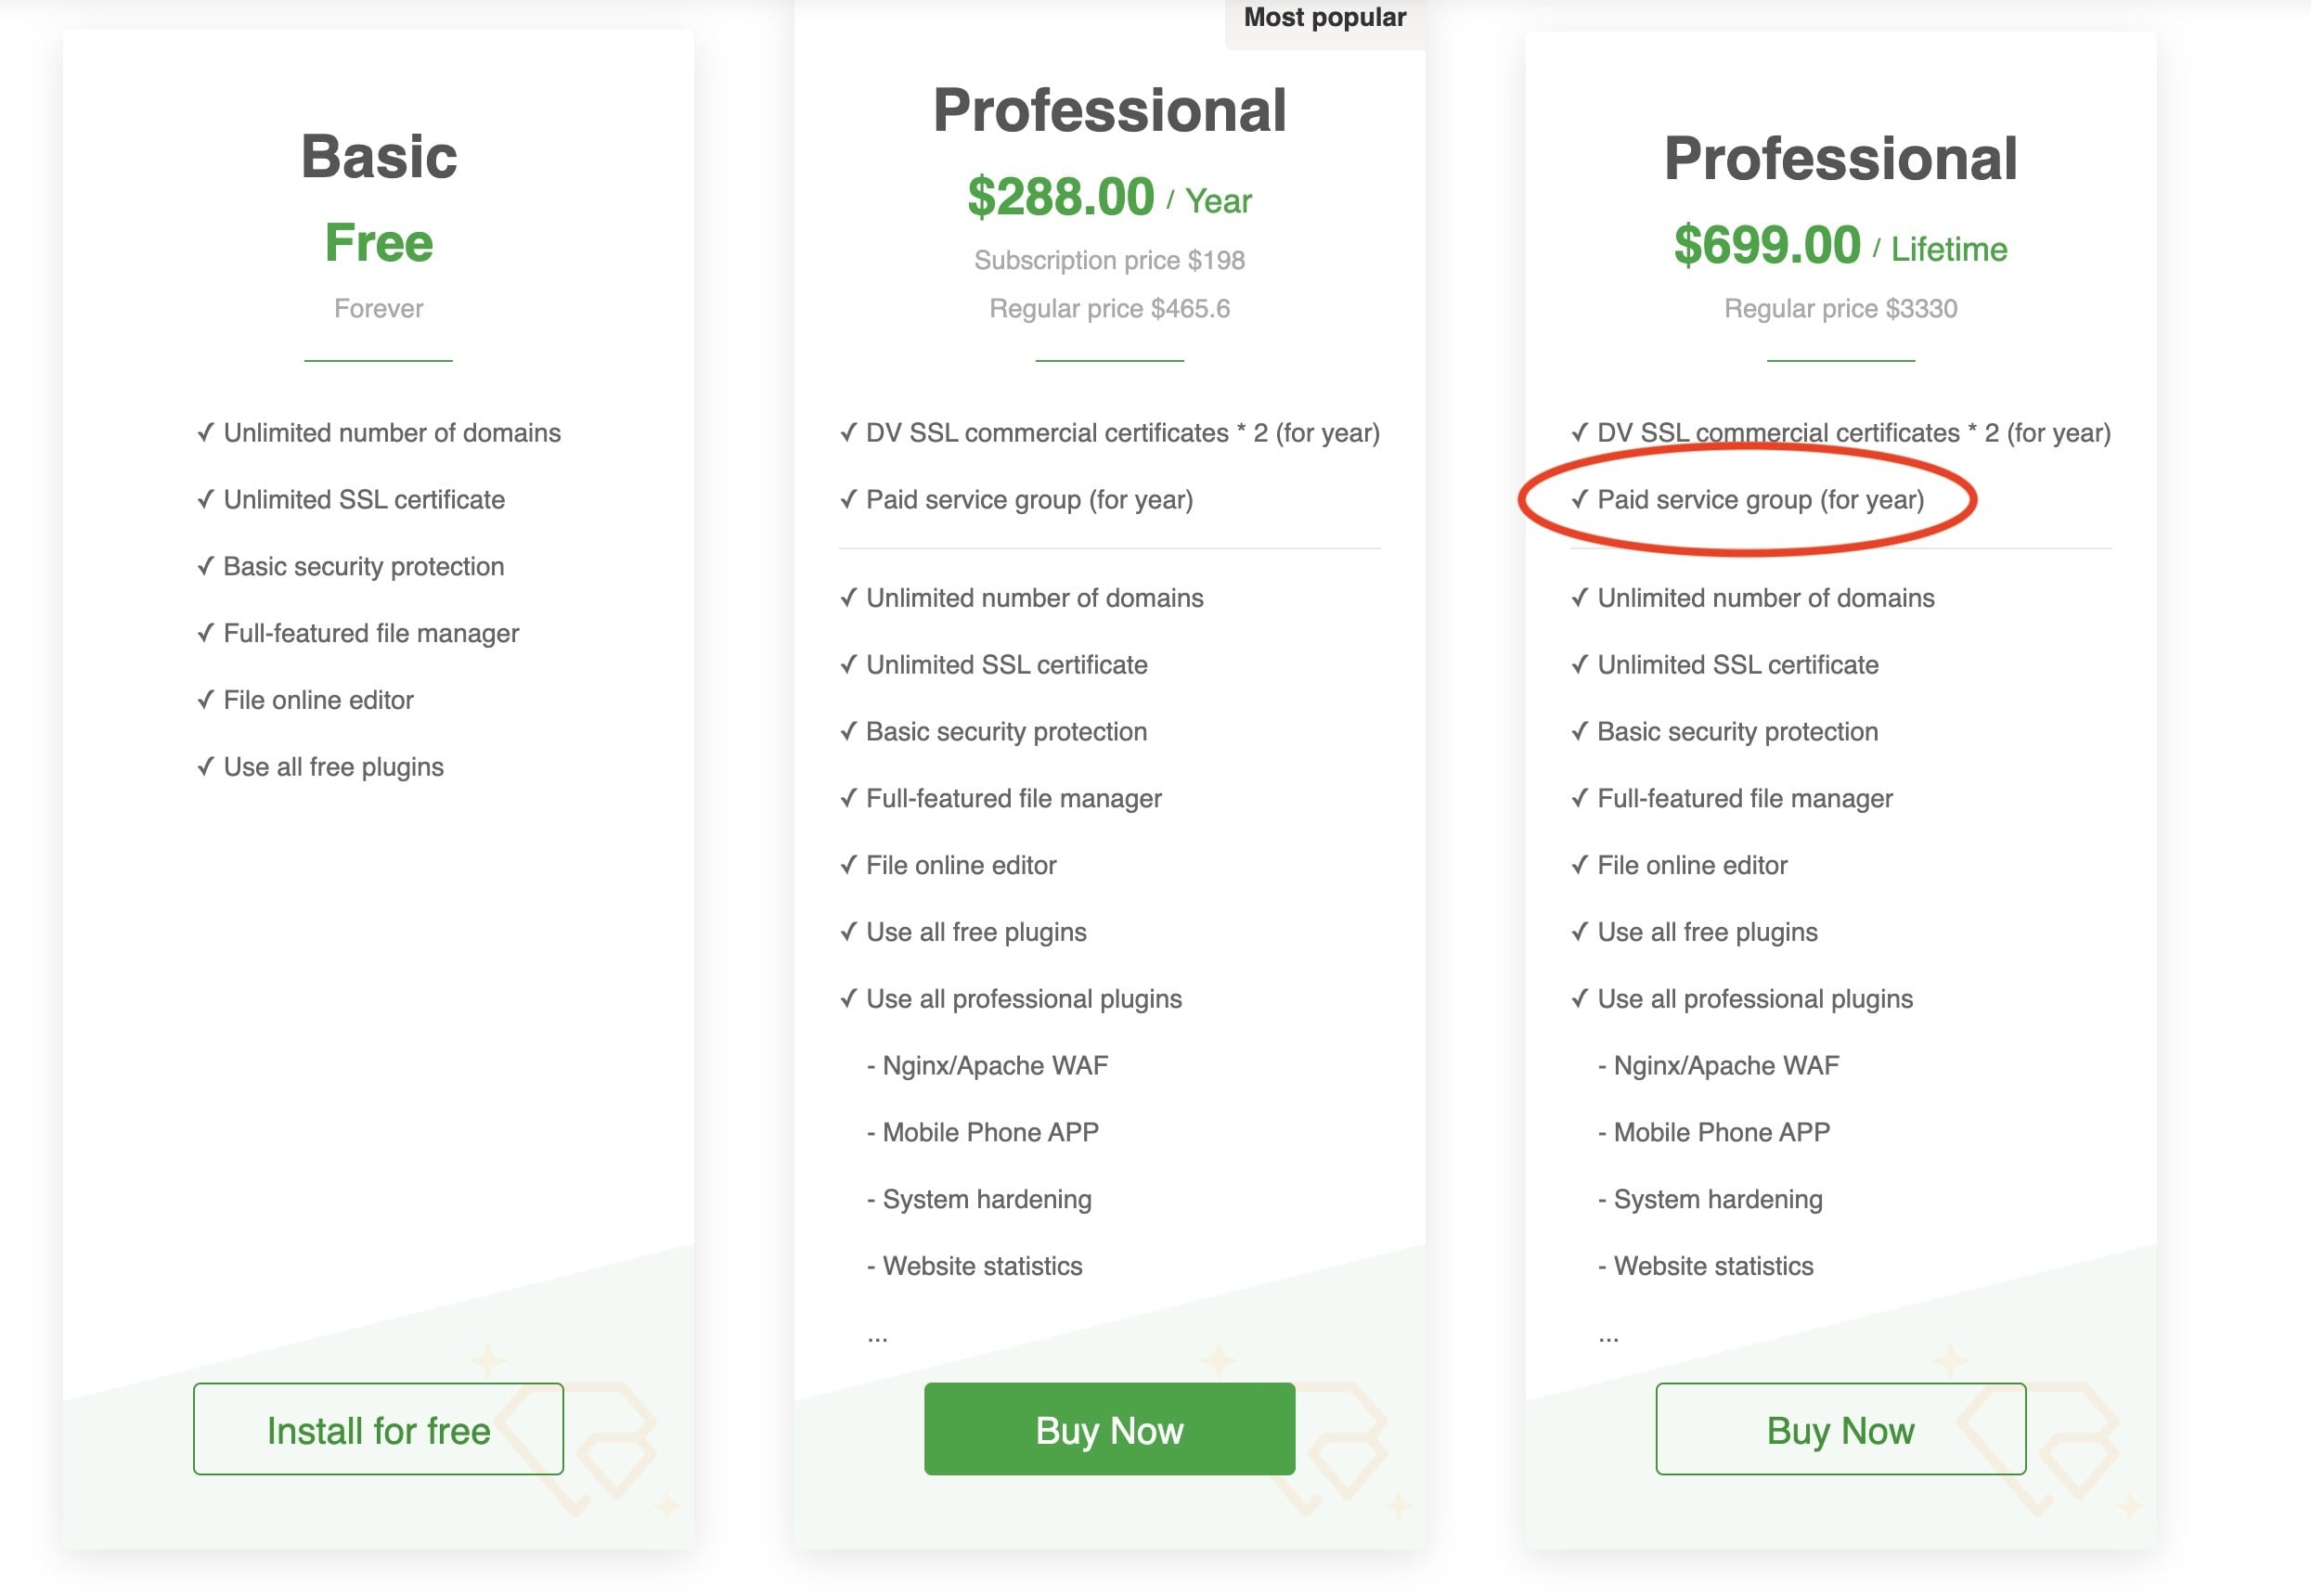Click the $288.00 / Year price
The image size is (2311, 1596).
click(1108, 197)
